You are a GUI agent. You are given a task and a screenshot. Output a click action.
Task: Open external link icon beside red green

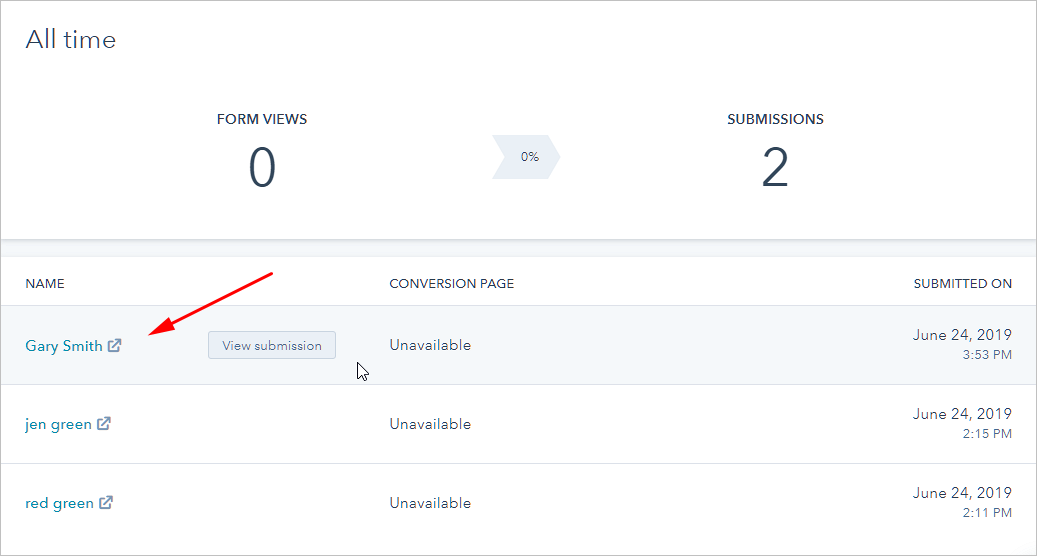[106, 503]
